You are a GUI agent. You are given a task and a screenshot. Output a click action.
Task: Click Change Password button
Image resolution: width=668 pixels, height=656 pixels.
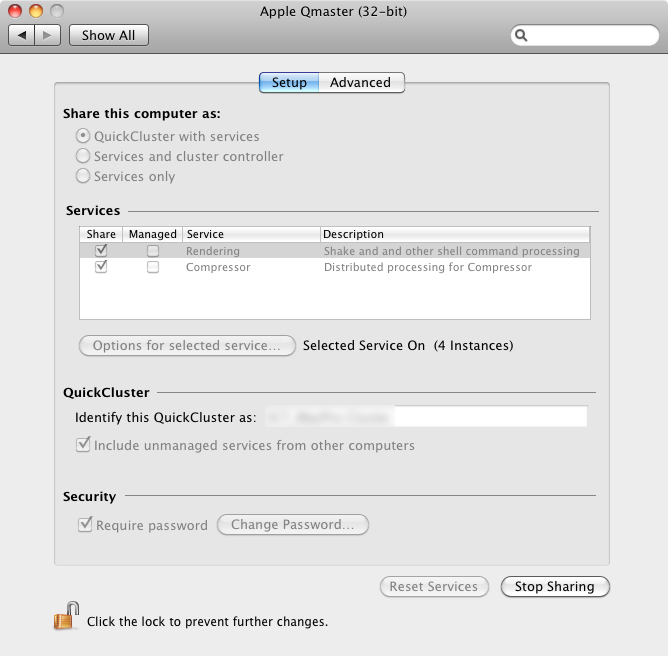click(293, 524)
